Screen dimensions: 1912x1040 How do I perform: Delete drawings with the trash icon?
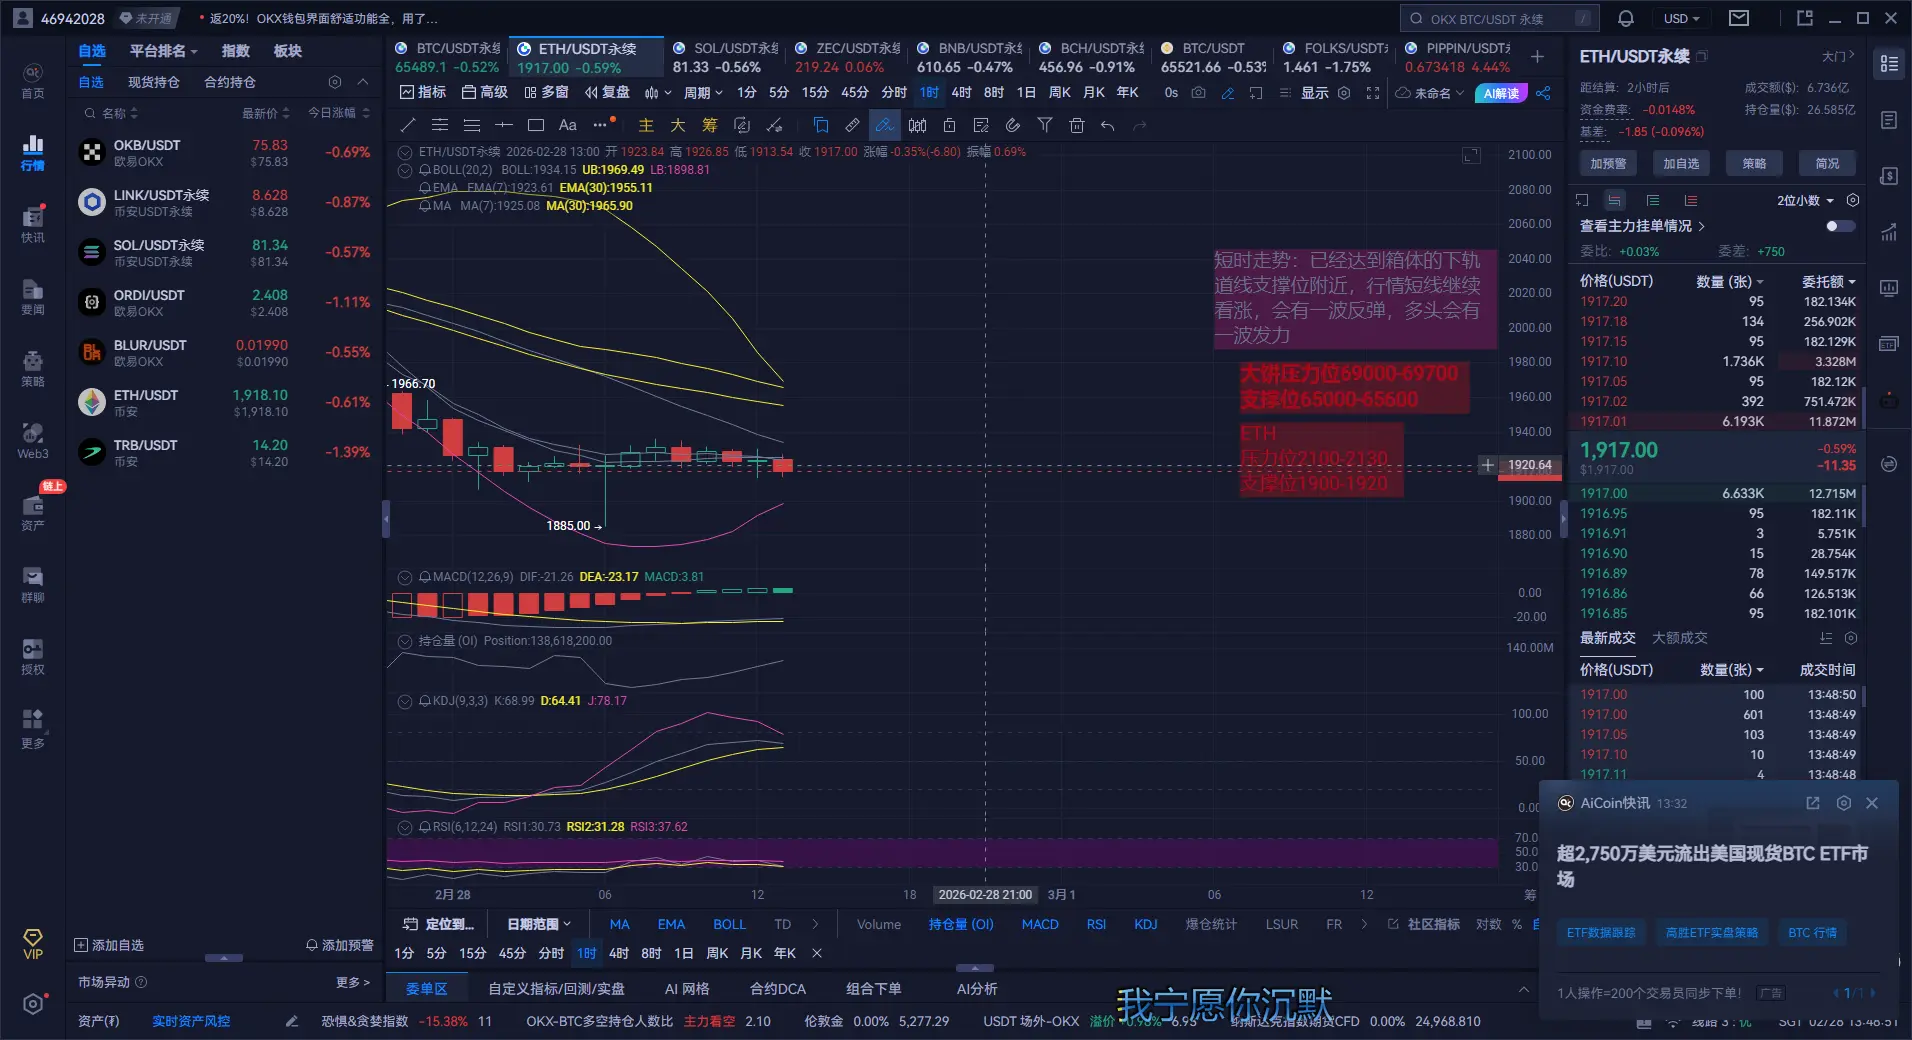[x=1077, y=125]
